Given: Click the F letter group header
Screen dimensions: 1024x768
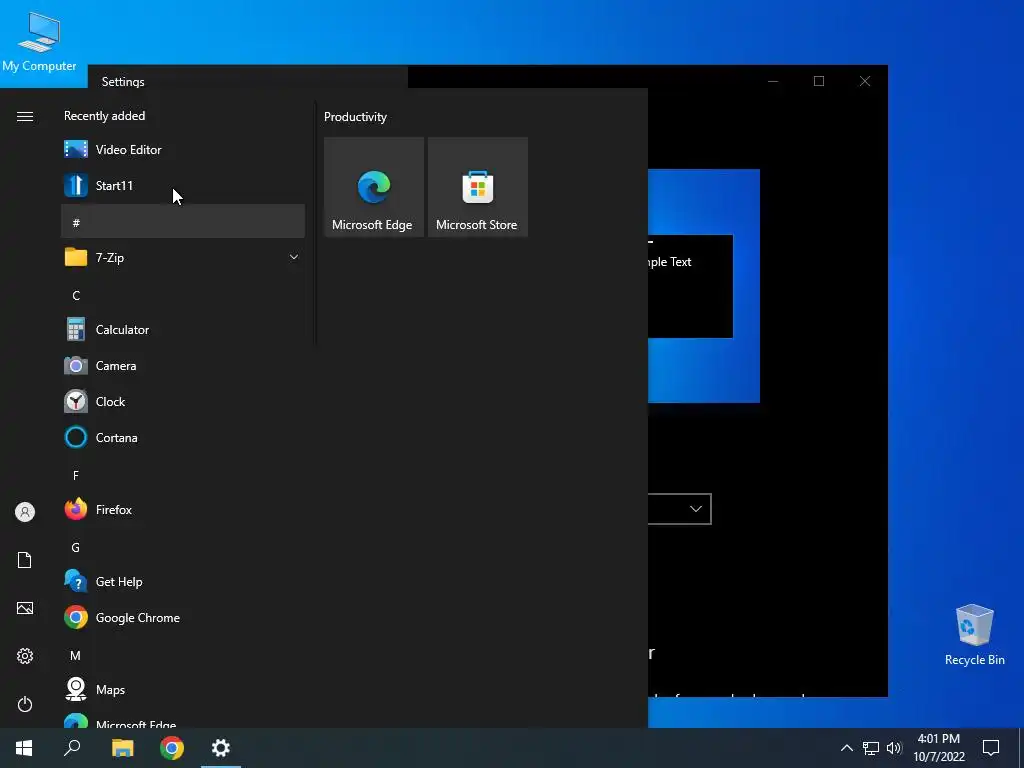Looking at the screenshot, I should click(183, 473).
